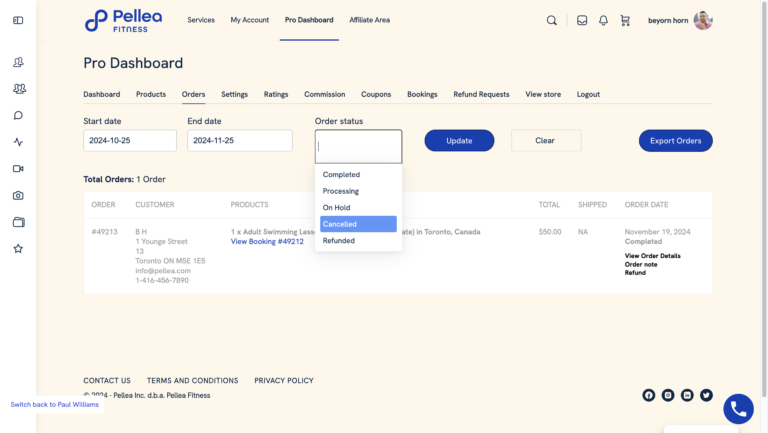Click the Export Orders button
The width and height of the screenshot is (768, 433).
tap(675, 141)
